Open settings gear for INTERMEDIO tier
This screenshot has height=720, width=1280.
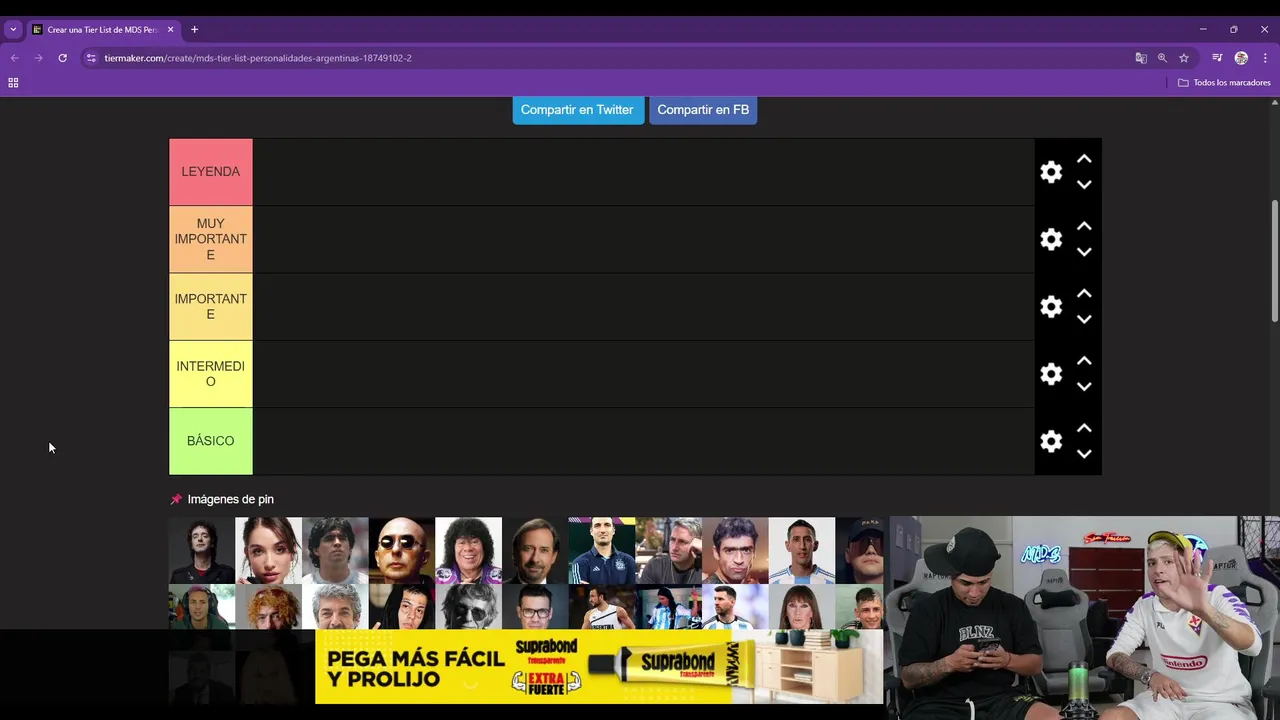pyautogui.click(x=1051, y=374)
